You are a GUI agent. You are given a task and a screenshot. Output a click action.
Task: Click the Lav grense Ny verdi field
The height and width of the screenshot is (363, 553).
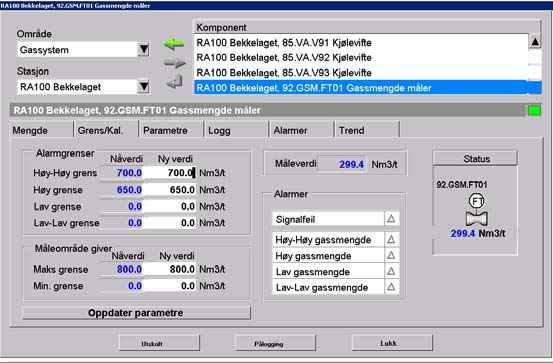[170, 206]
